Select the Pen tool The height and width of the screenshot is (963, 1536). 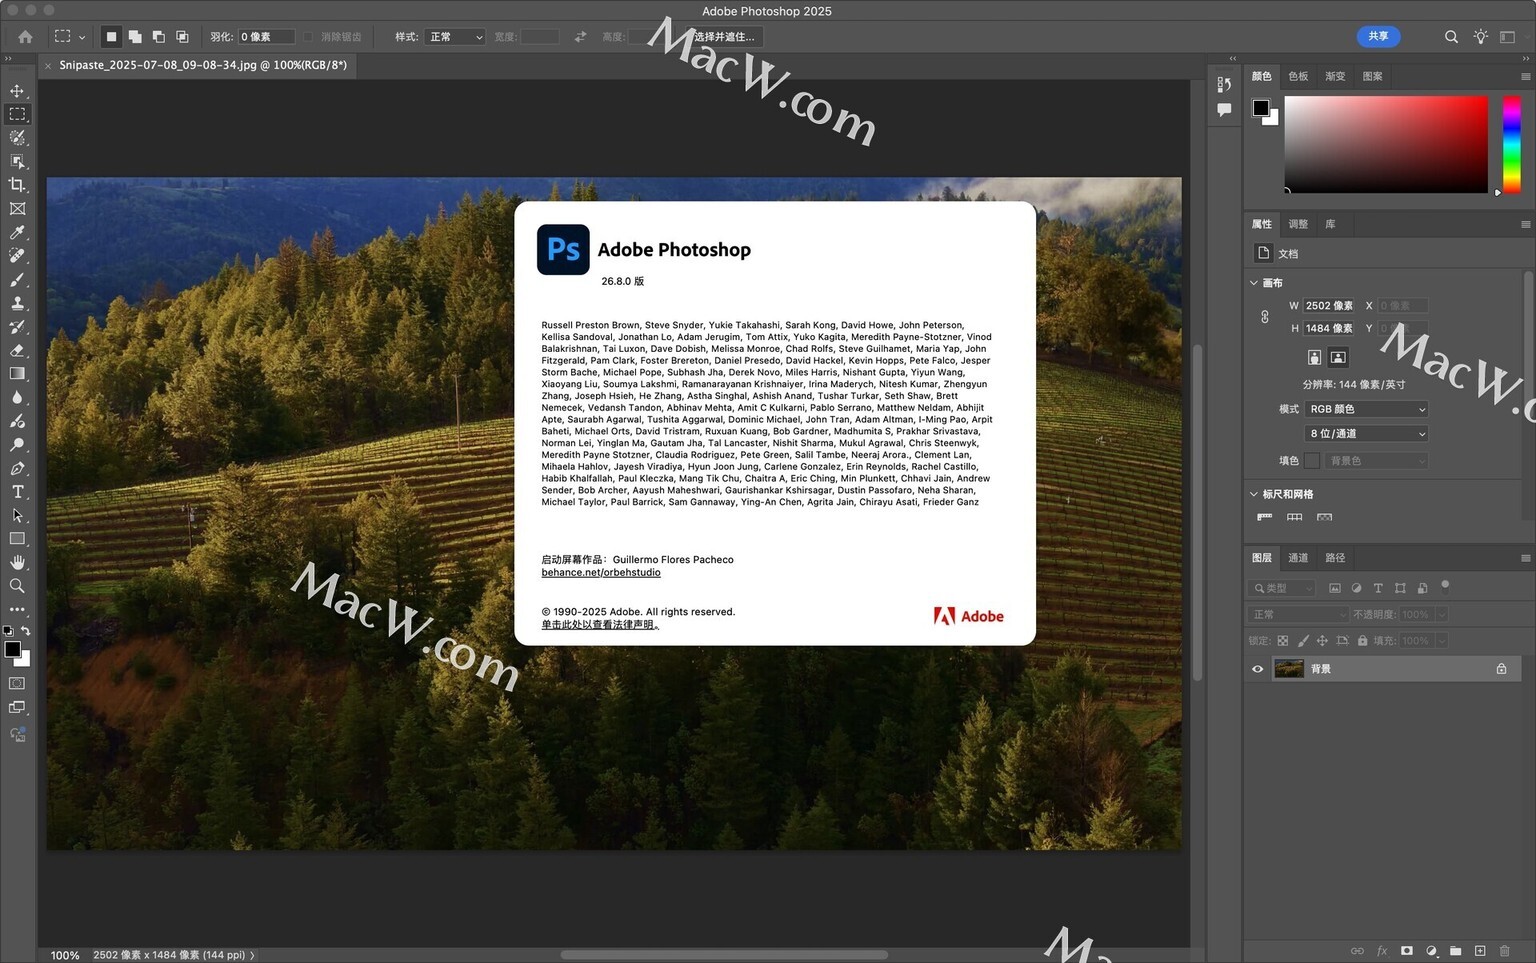[17, 468]
